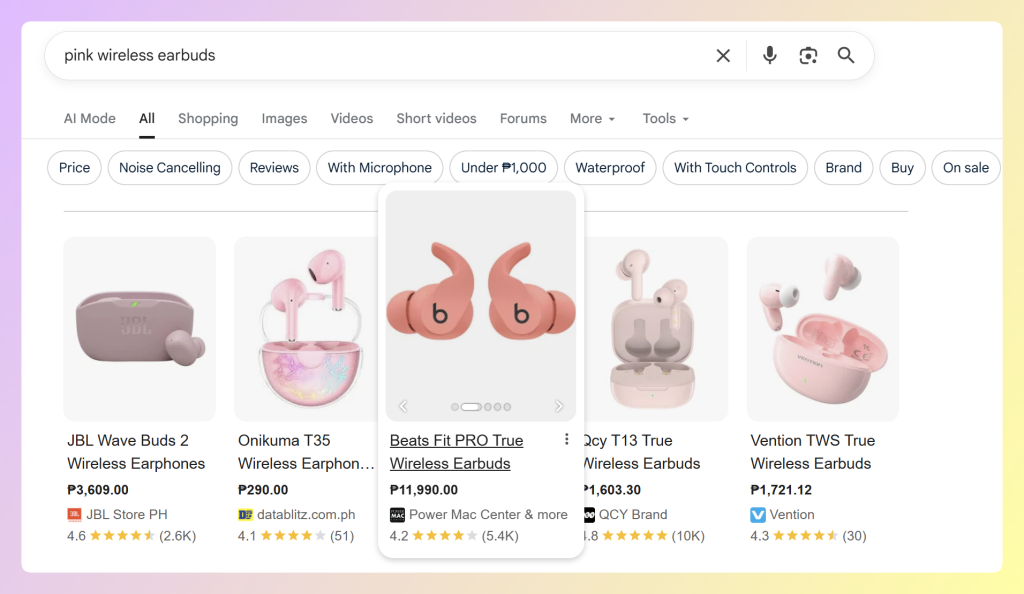Click the ₱3,609.00 JBL price
The width and height of the screenshot is (1024, 594).
[98, 490]
